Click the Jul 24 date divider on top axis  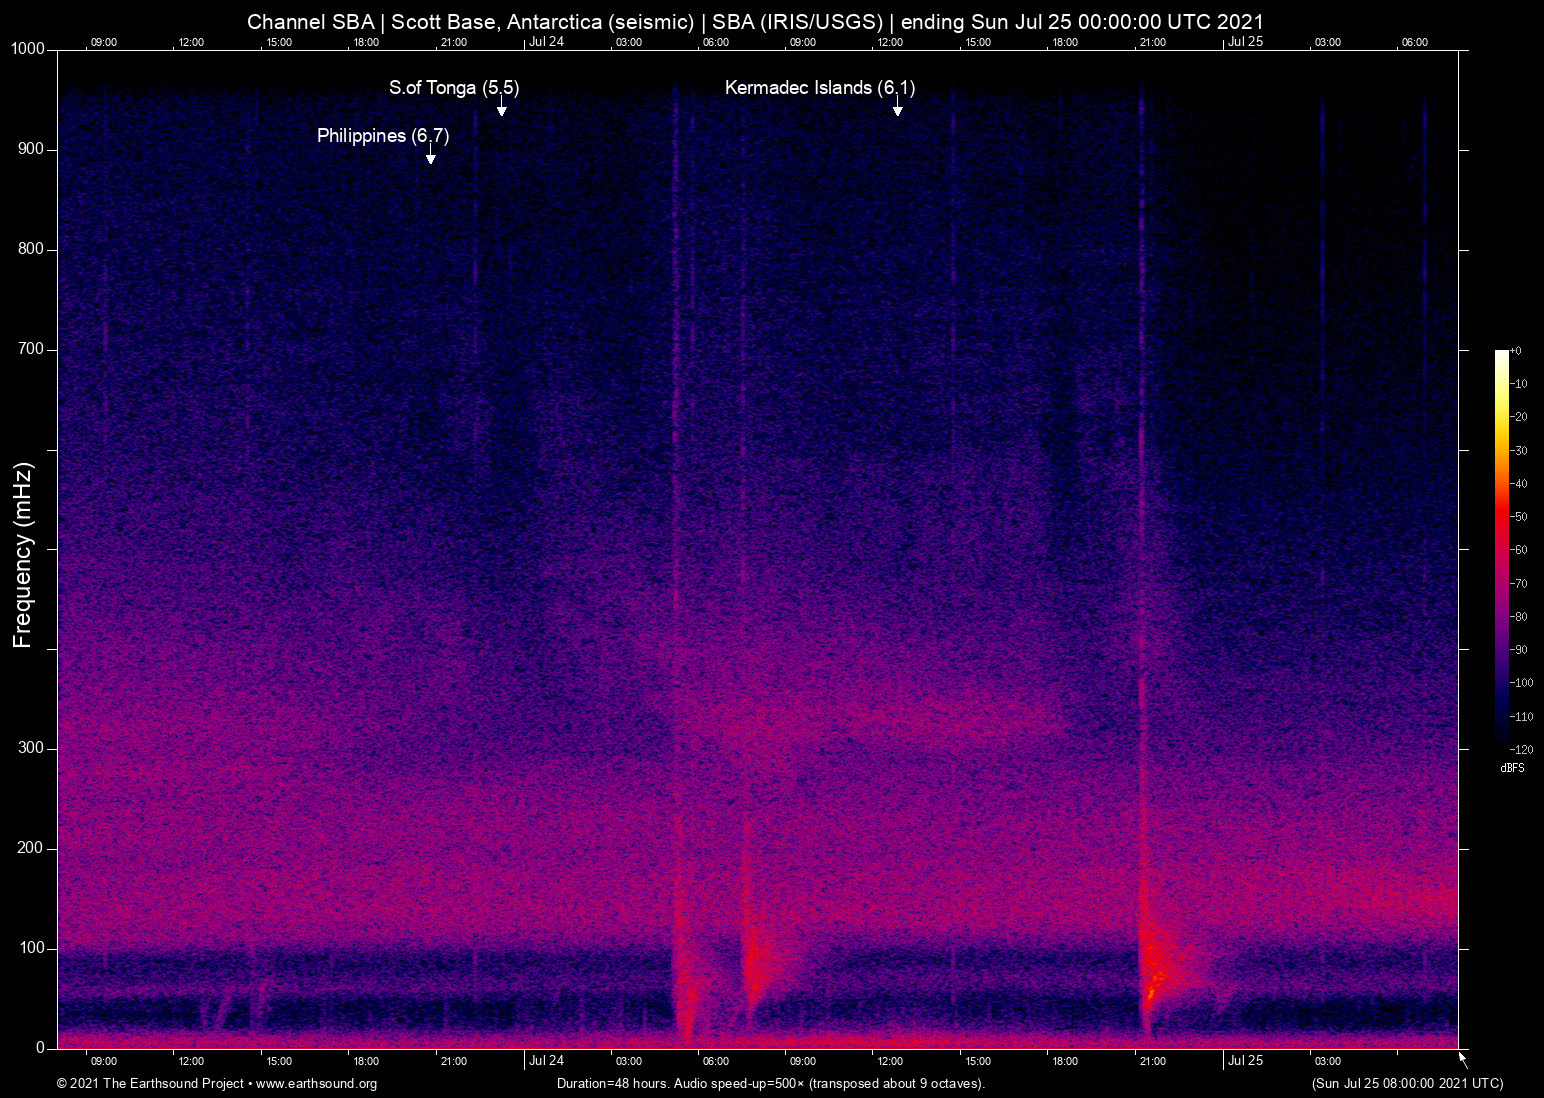546,43
